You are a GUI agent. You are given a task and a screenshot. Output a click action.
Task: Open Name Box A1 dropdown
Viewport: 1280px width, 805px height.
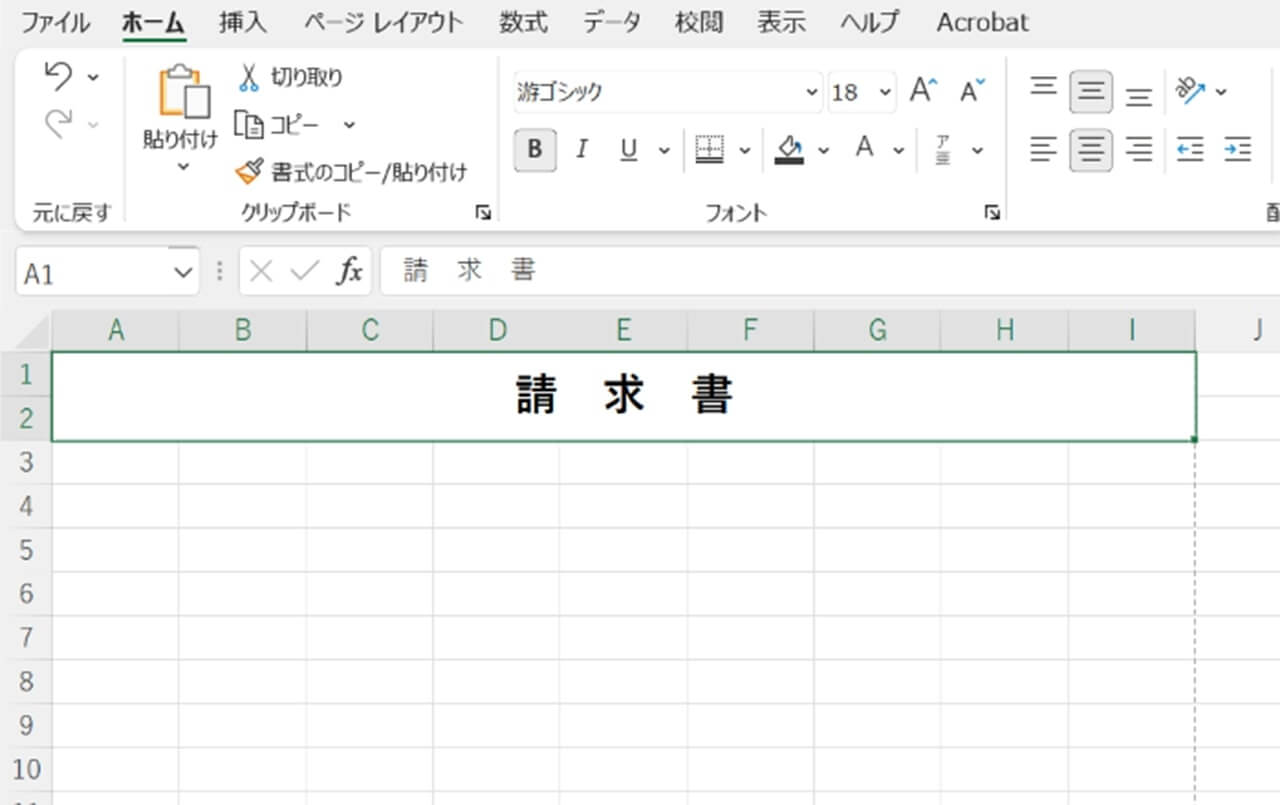click(182, 272)
